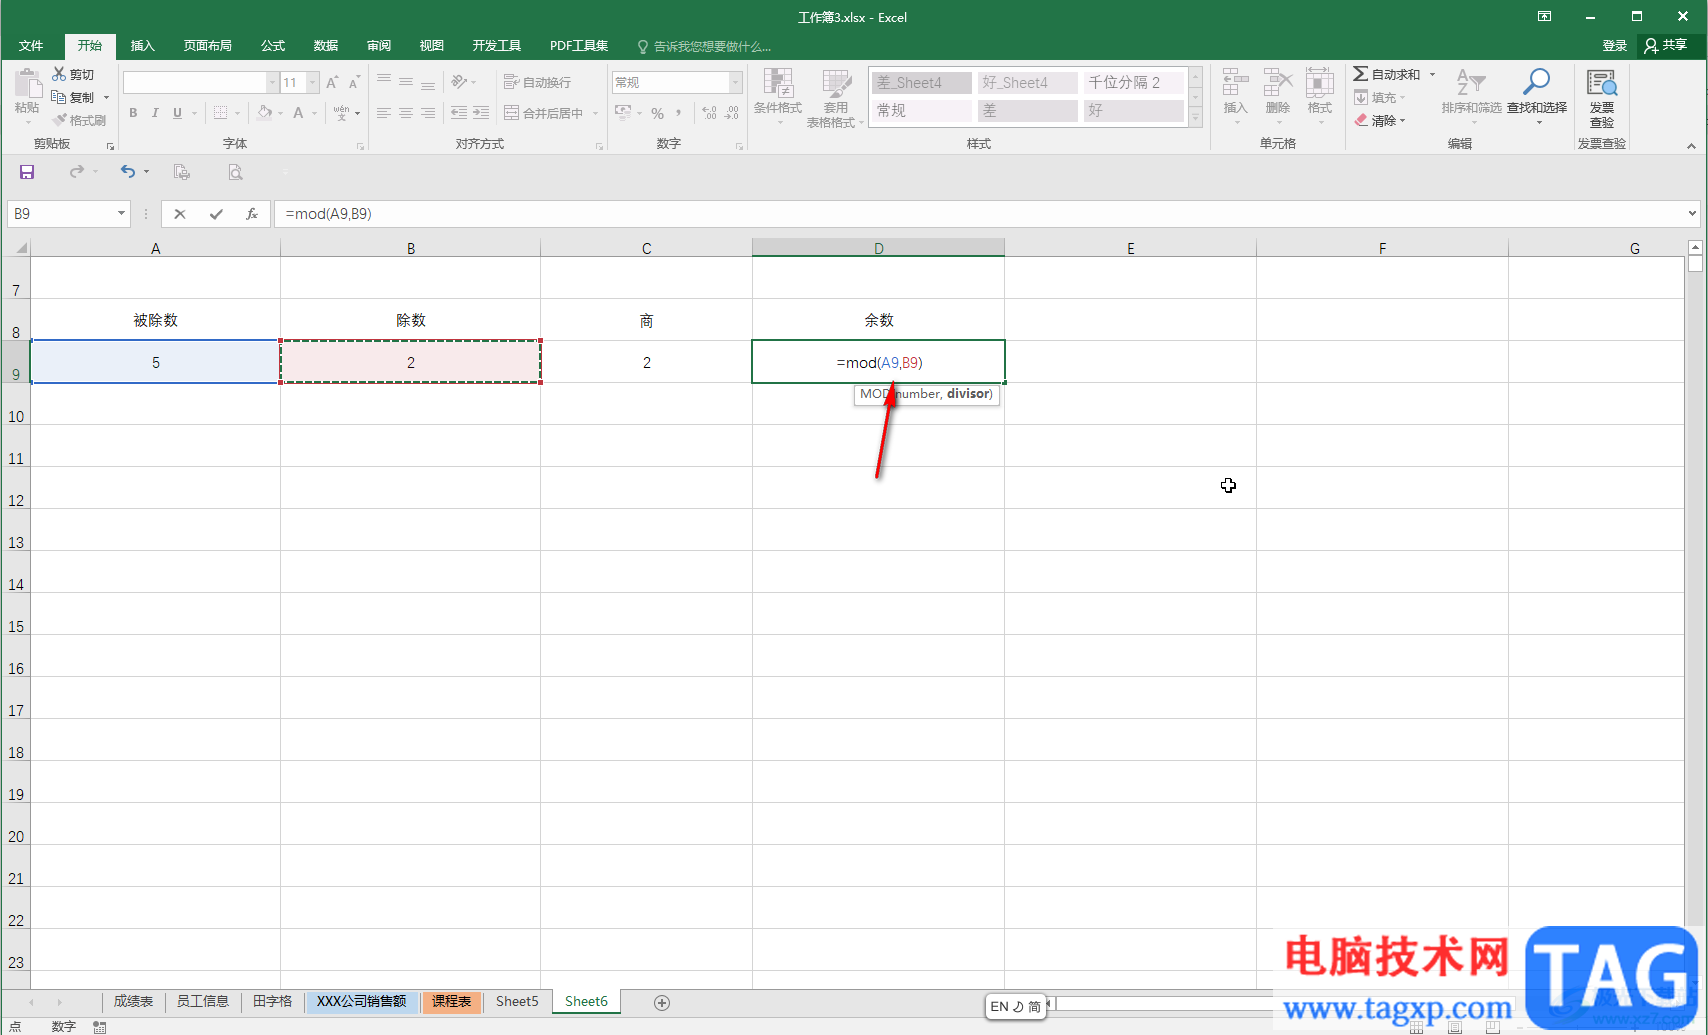
Task: Open the AutoSum dropdown arrow
Action: click(x=1432, y=74)
